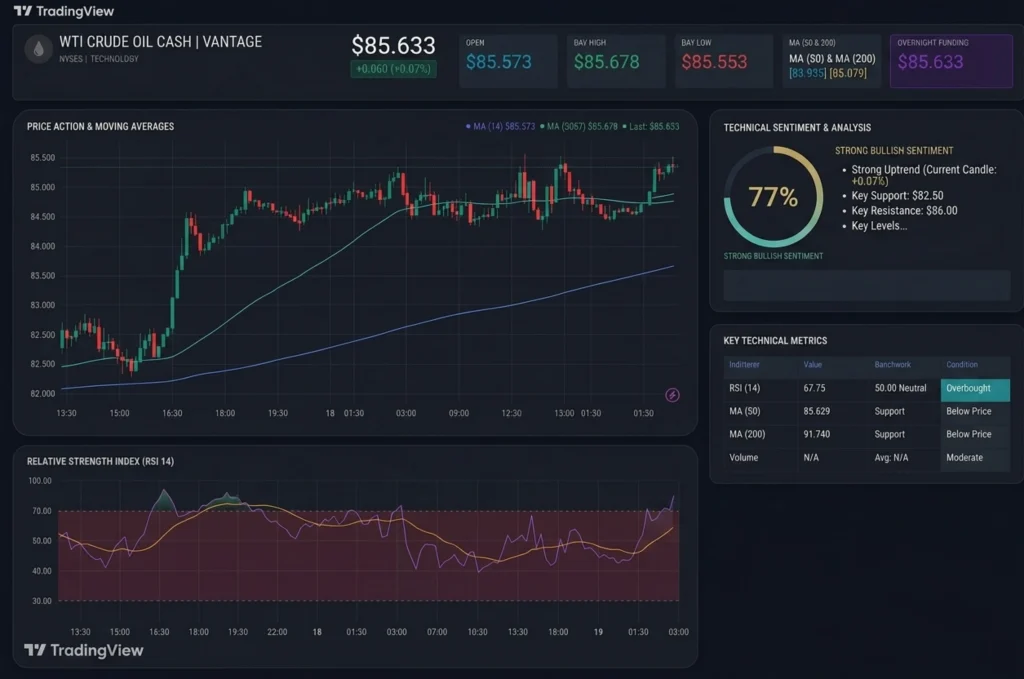
Task: Click the 22:00 time label on the RSI chart
Action: 277,632
